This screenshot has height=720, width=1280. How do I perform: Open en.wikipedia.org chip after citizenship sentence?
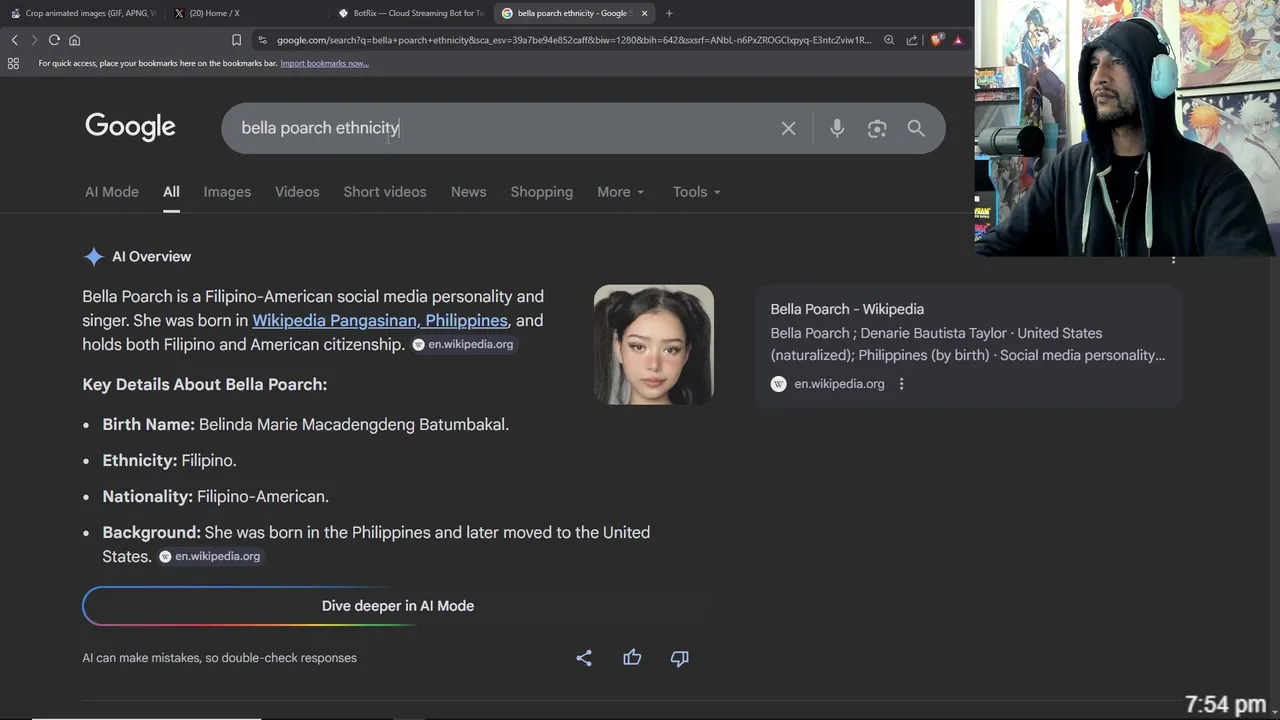[x=463, y=344]
